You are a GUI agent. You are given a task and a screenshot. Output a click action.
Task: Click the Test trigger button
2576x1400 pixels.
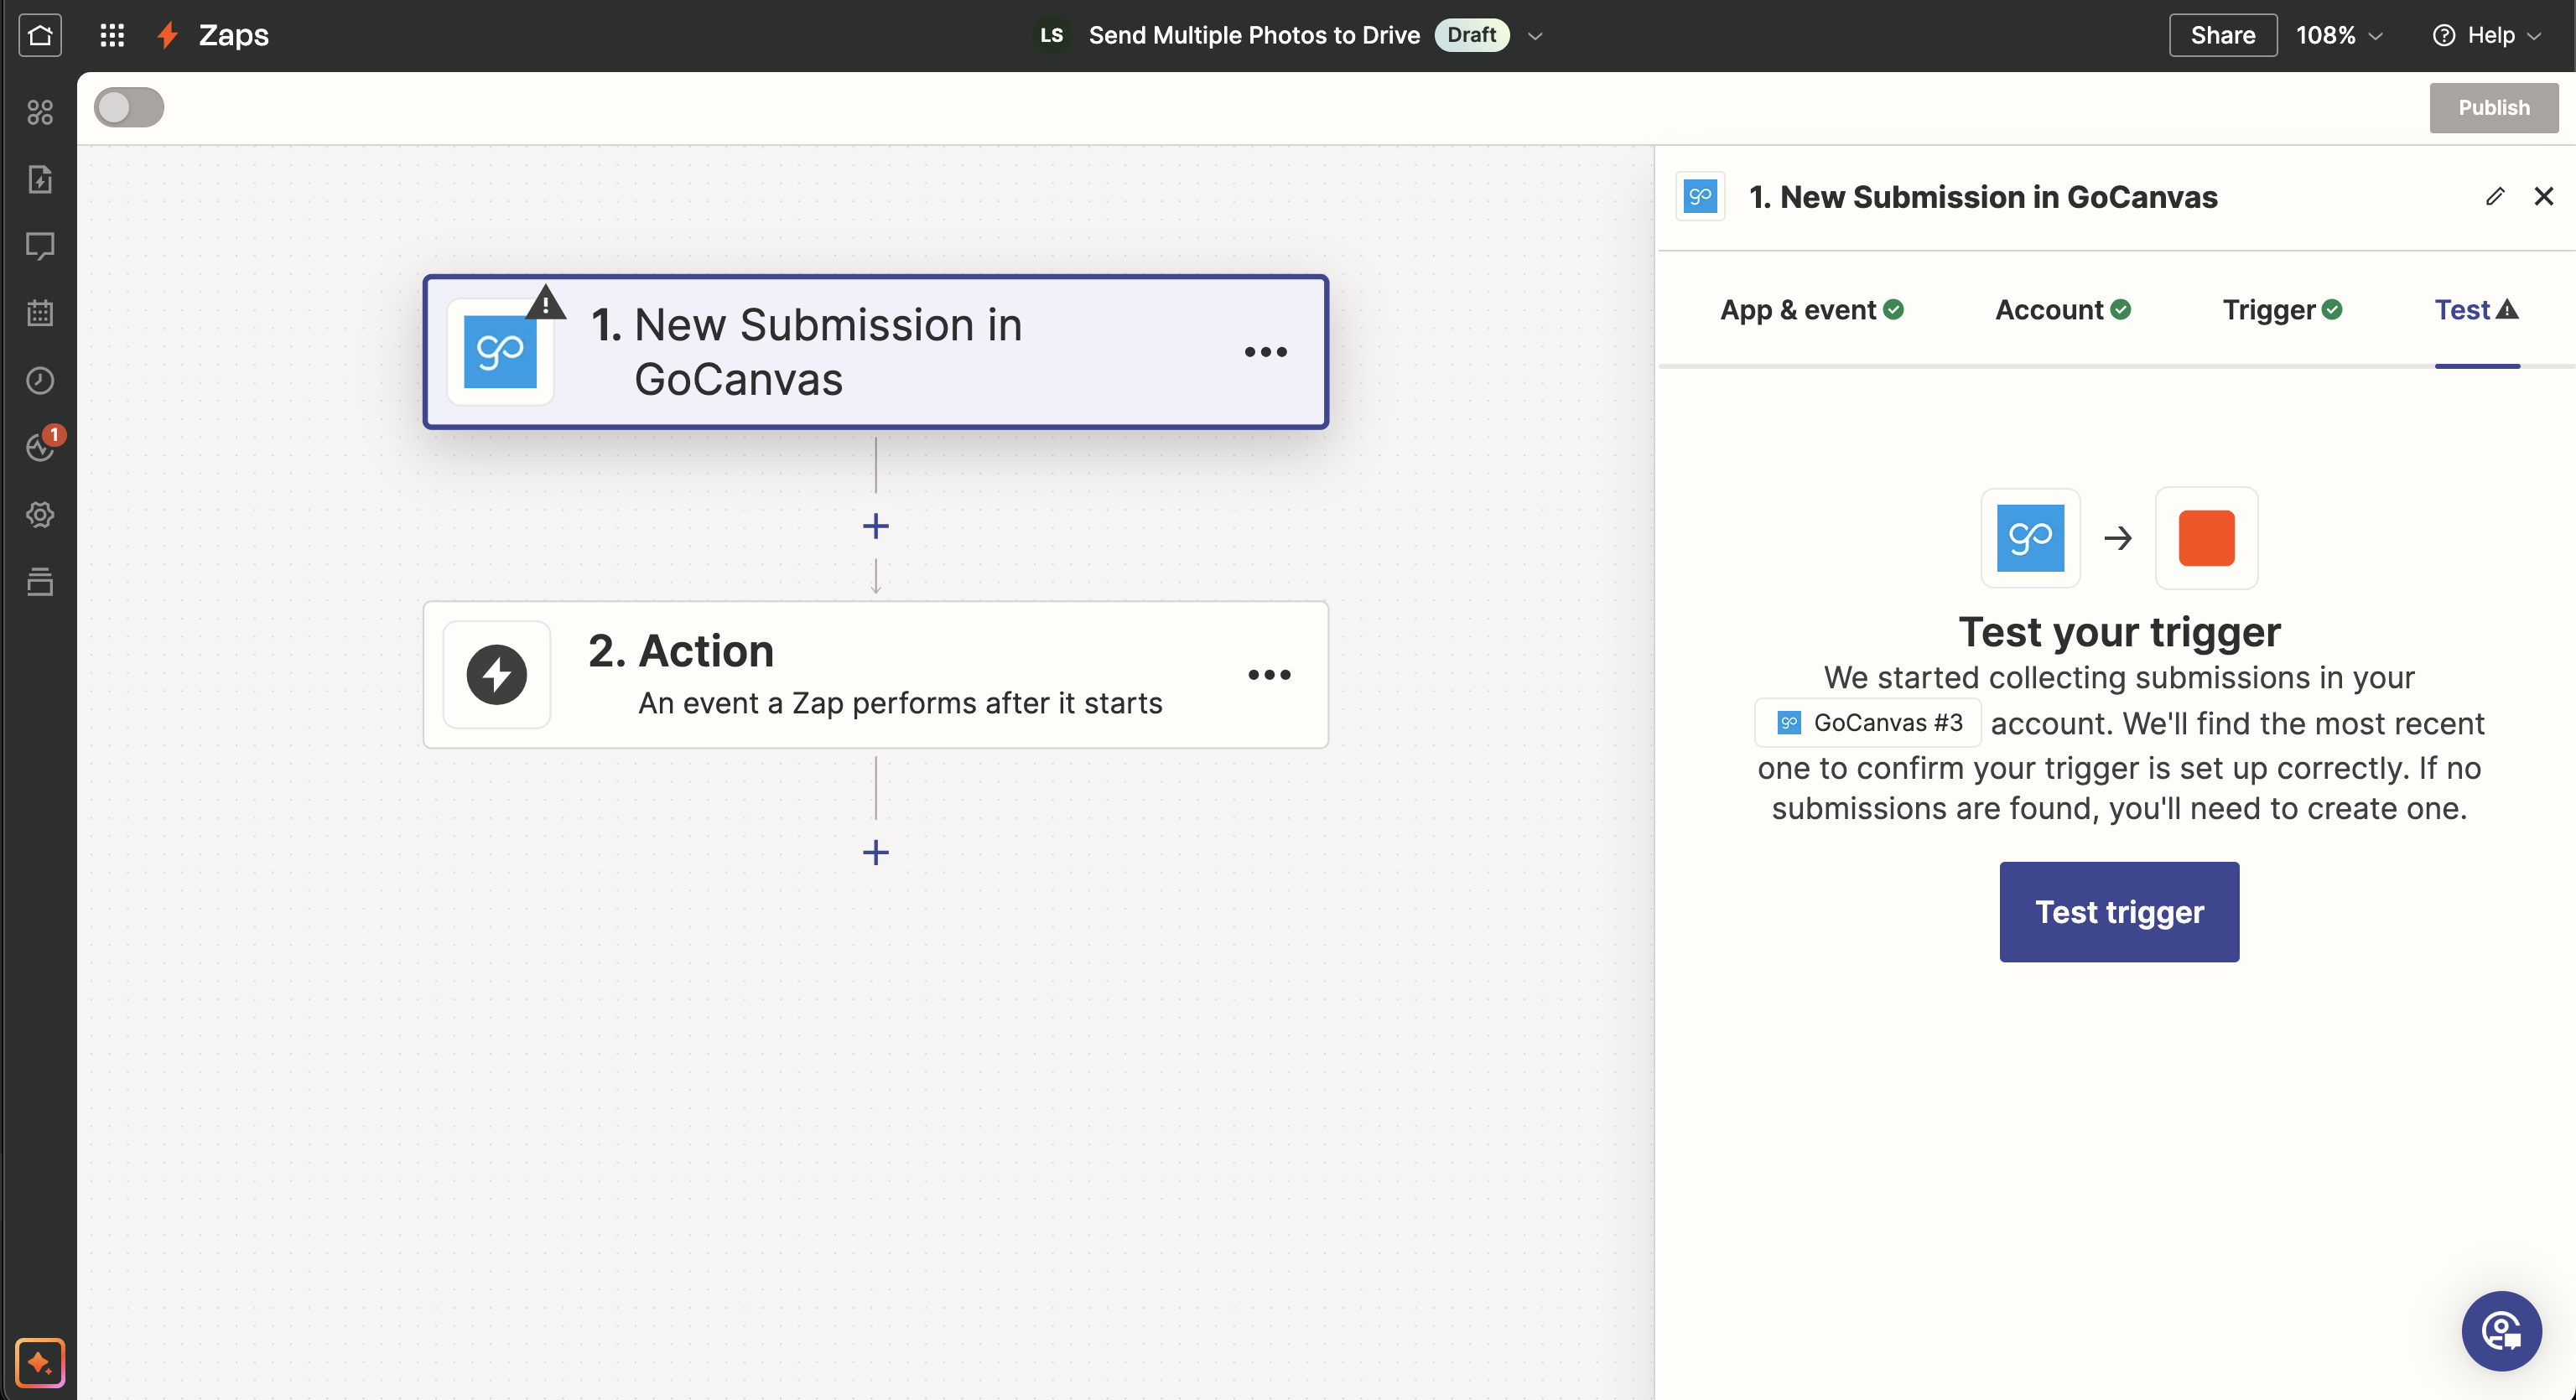click(2119, 912)
